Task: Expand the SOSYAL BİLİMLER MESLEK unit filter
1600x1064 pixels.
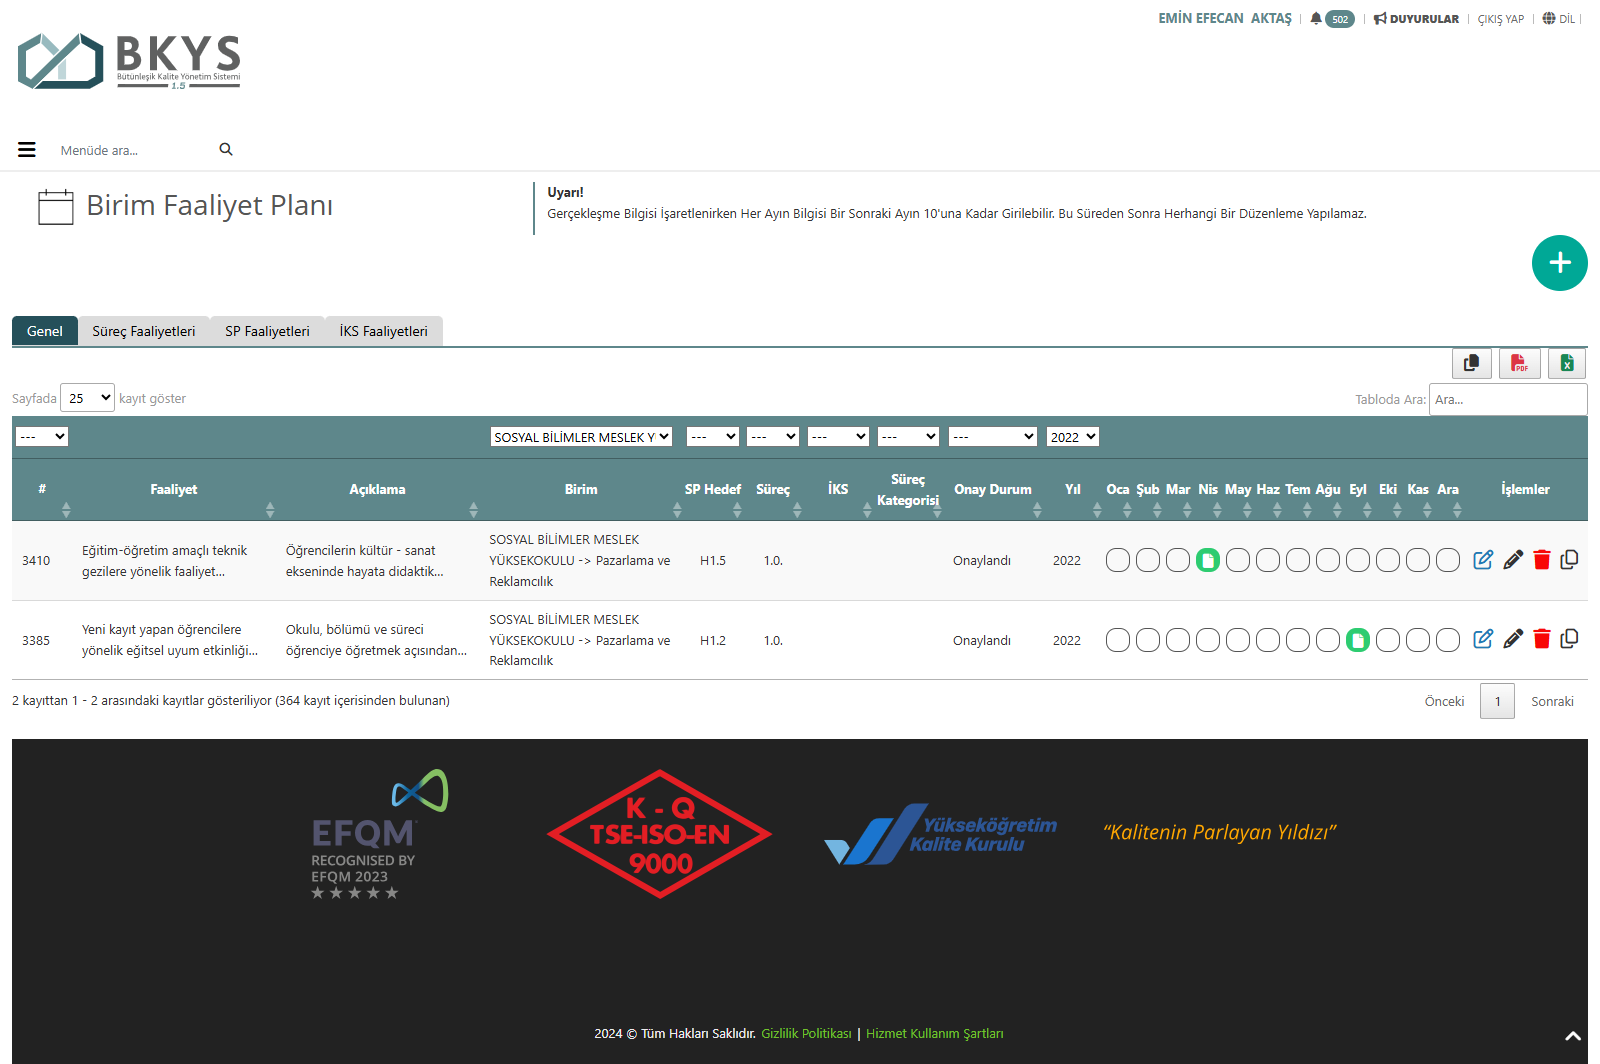Action: click(x=581, y=437)
